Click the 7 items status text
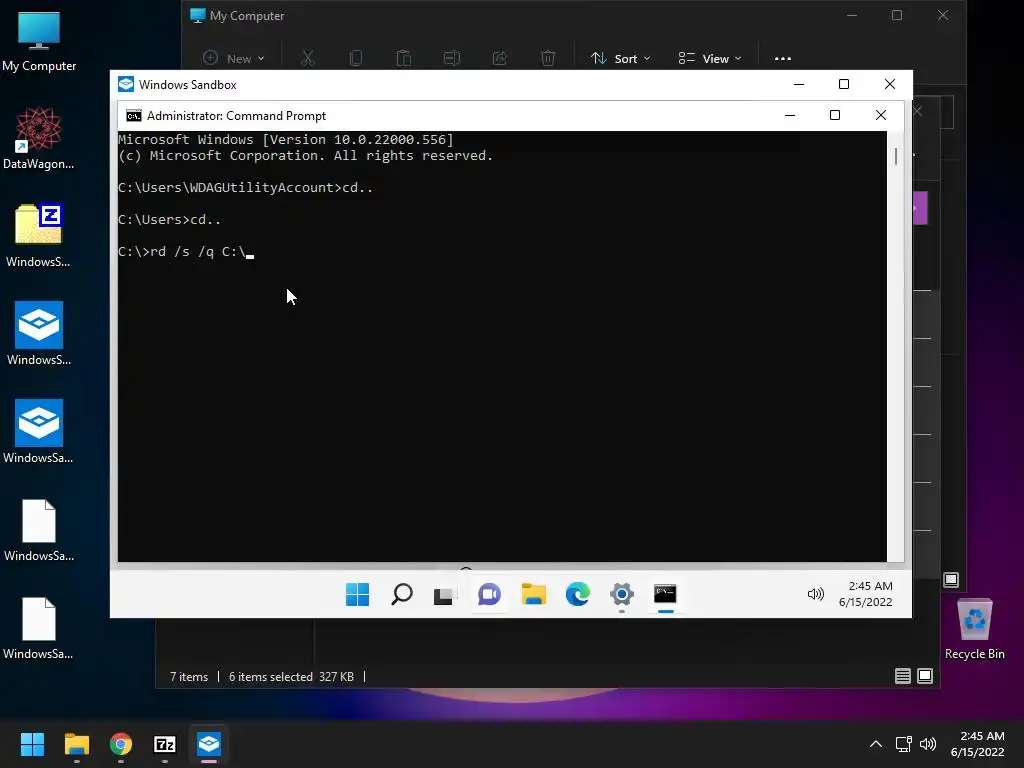Screen dimensions: 1024x768 189,677
